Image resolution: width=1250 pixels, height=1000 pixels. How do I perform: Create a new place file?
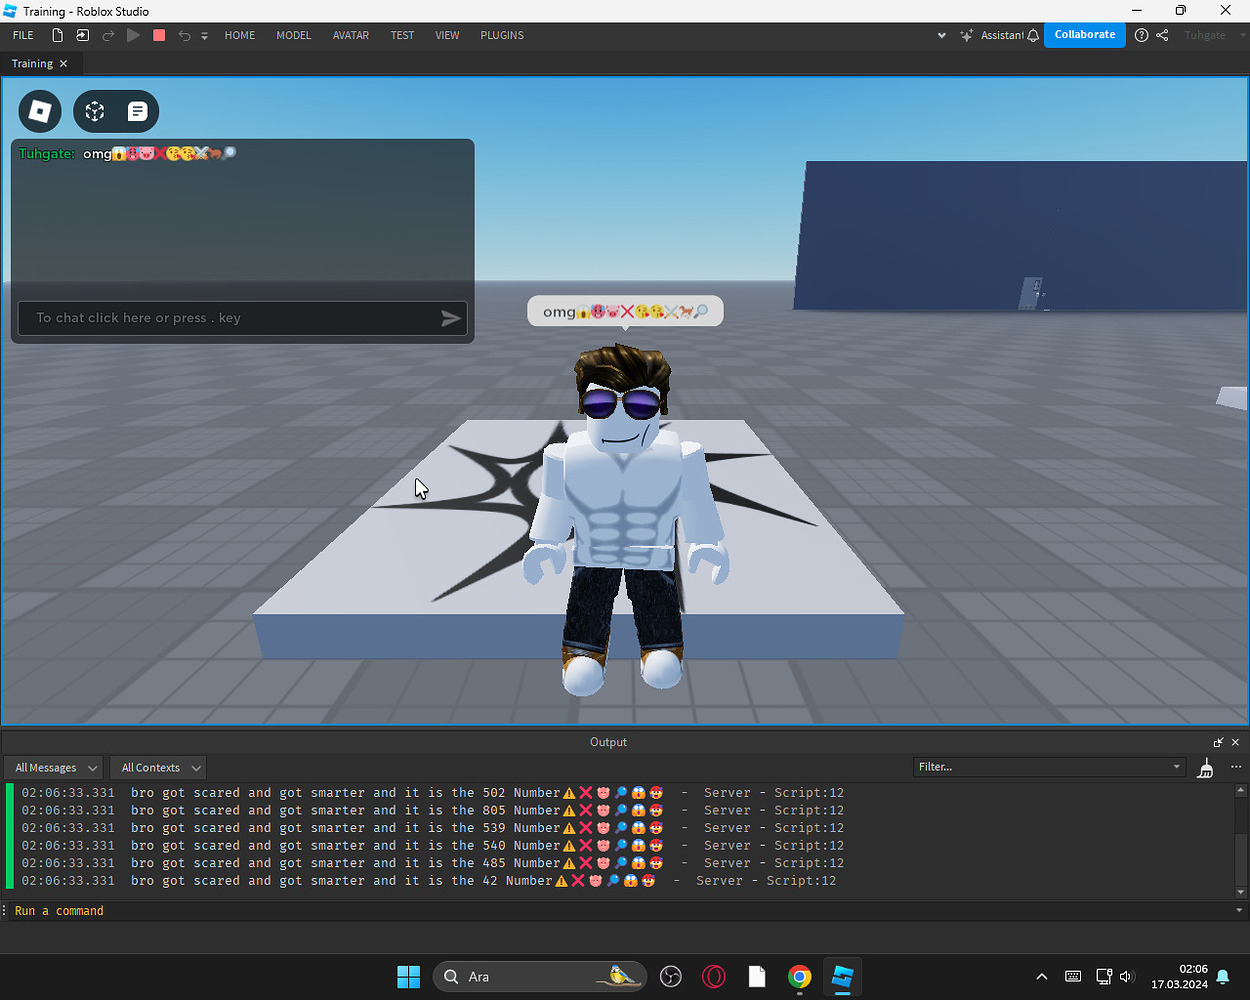click(57, 34)
